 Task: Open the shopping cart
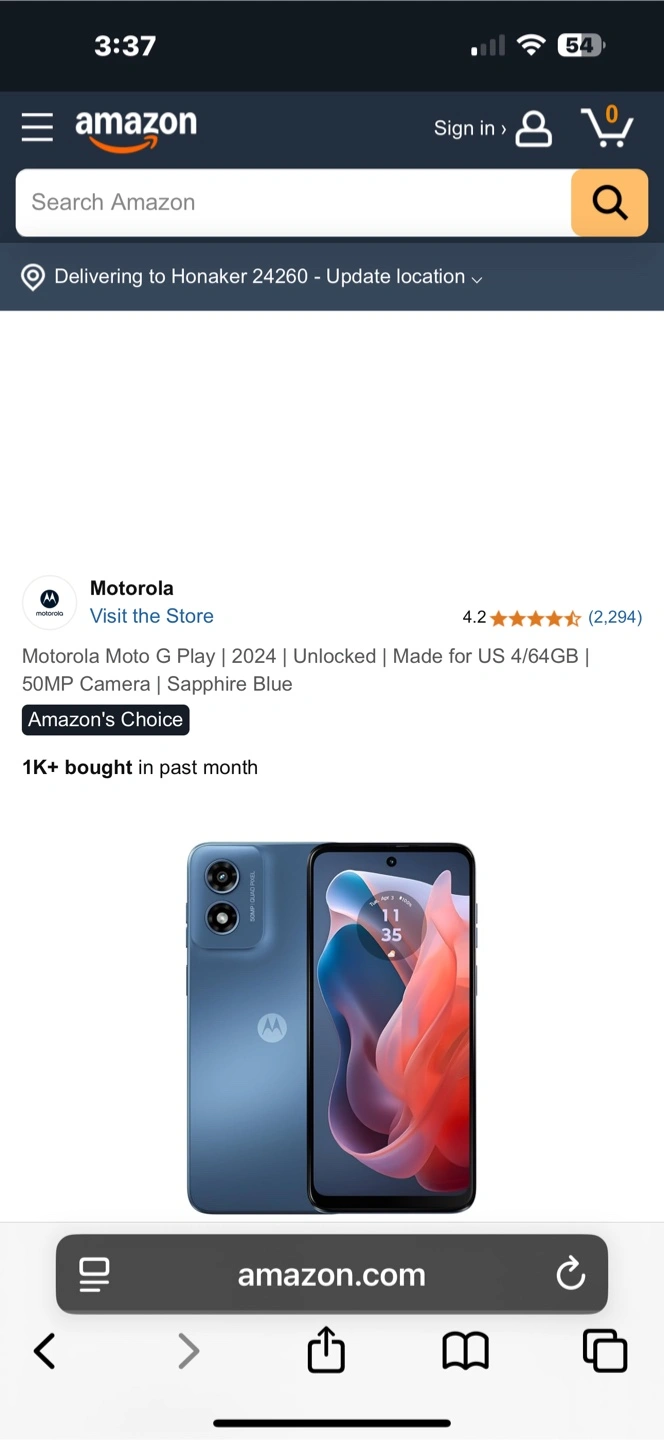[x=607, y=127]
